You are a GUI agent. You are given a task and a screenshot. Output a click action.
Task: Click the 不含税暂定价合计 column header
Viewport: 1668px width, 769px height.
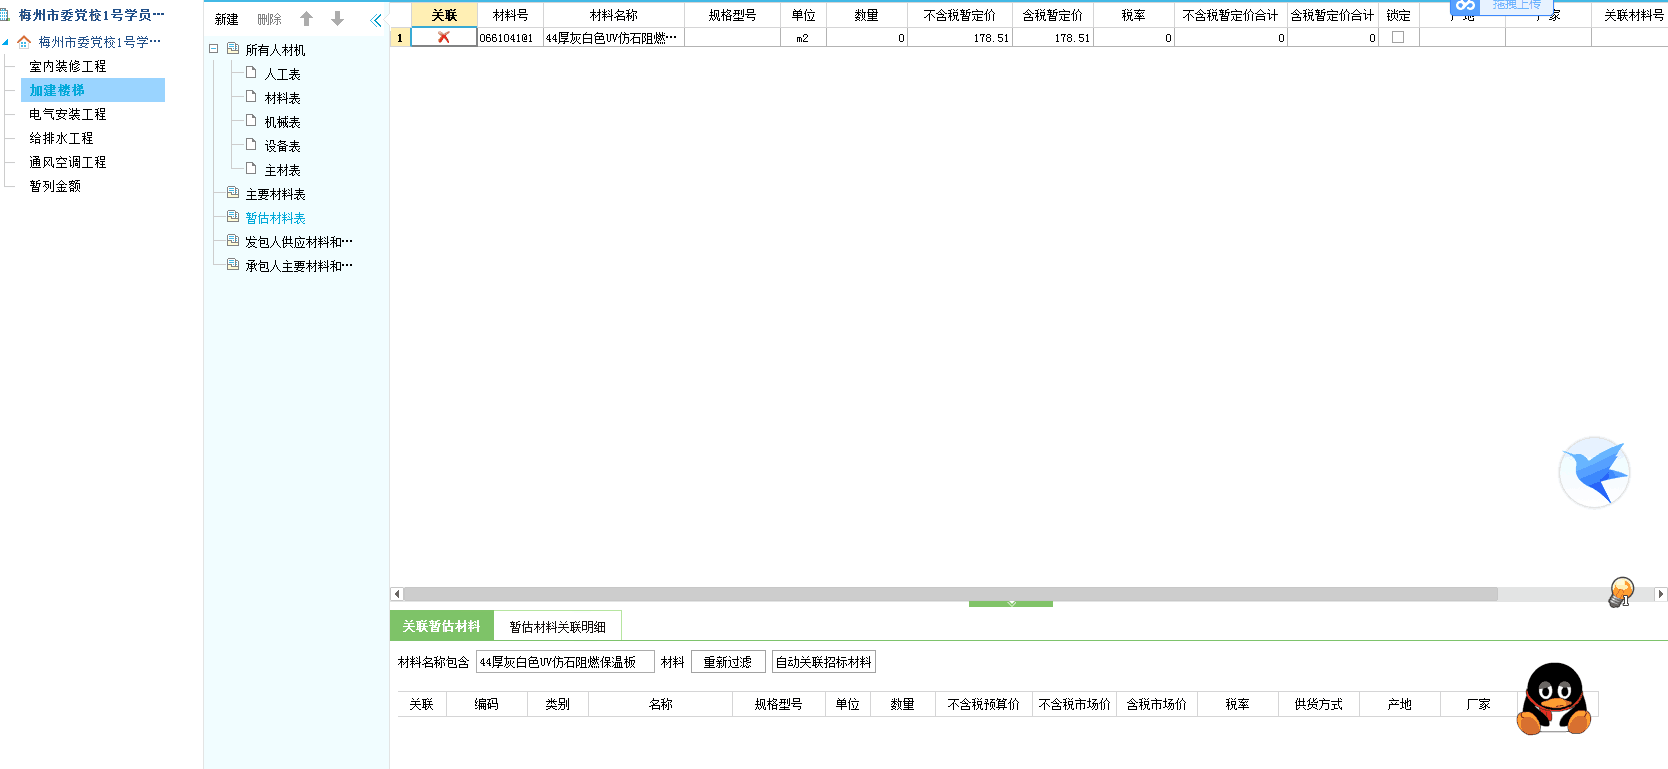(x=1230, y=15)
